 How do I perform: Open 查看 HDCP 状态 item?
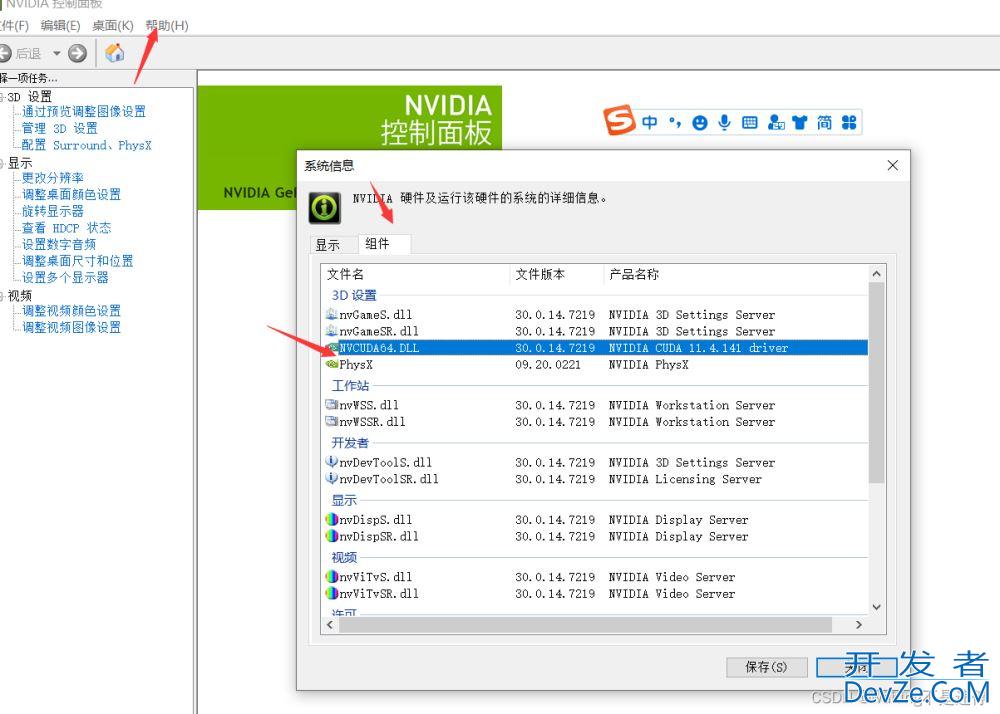(x=66, y=228)
